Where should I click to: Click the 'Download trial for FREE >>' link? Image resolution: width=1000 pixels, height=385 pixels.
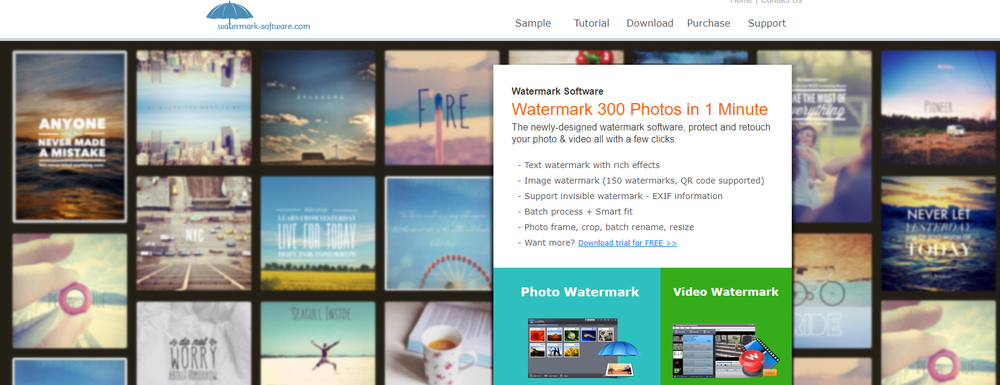click(627, 243)
